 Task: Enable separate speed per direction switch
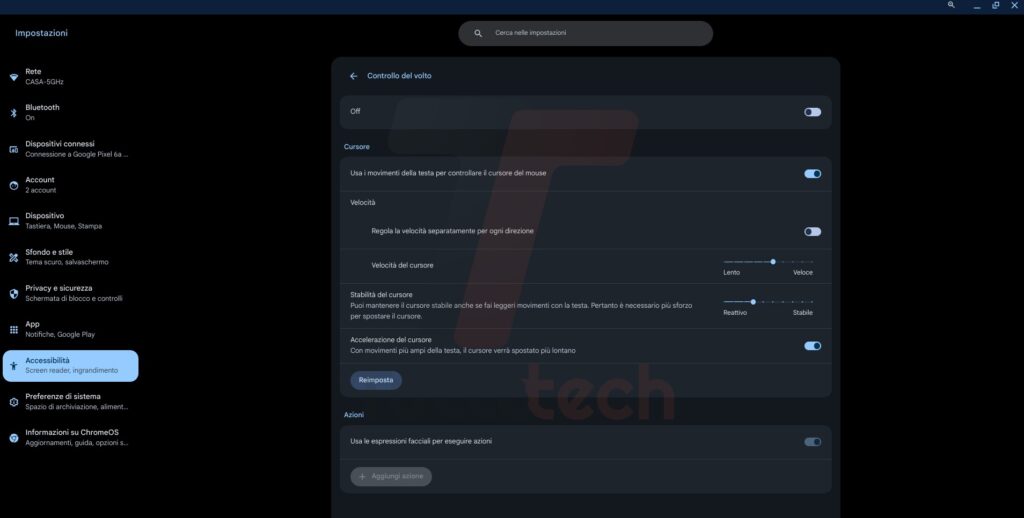coord(812,231)
